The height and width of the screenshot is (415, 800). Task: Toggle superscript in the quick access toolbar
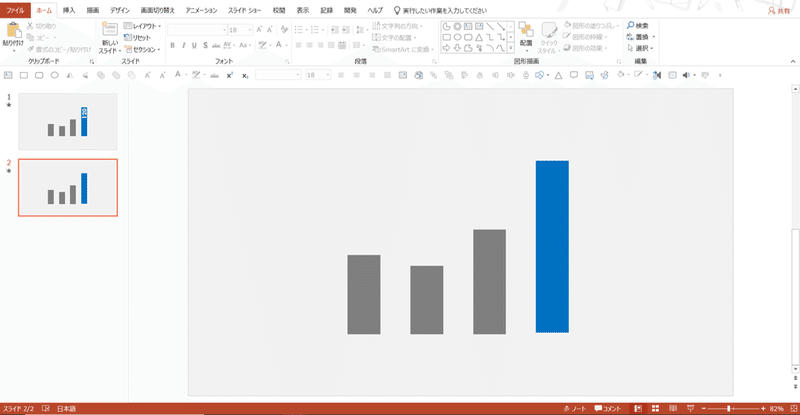pos(230,75)
